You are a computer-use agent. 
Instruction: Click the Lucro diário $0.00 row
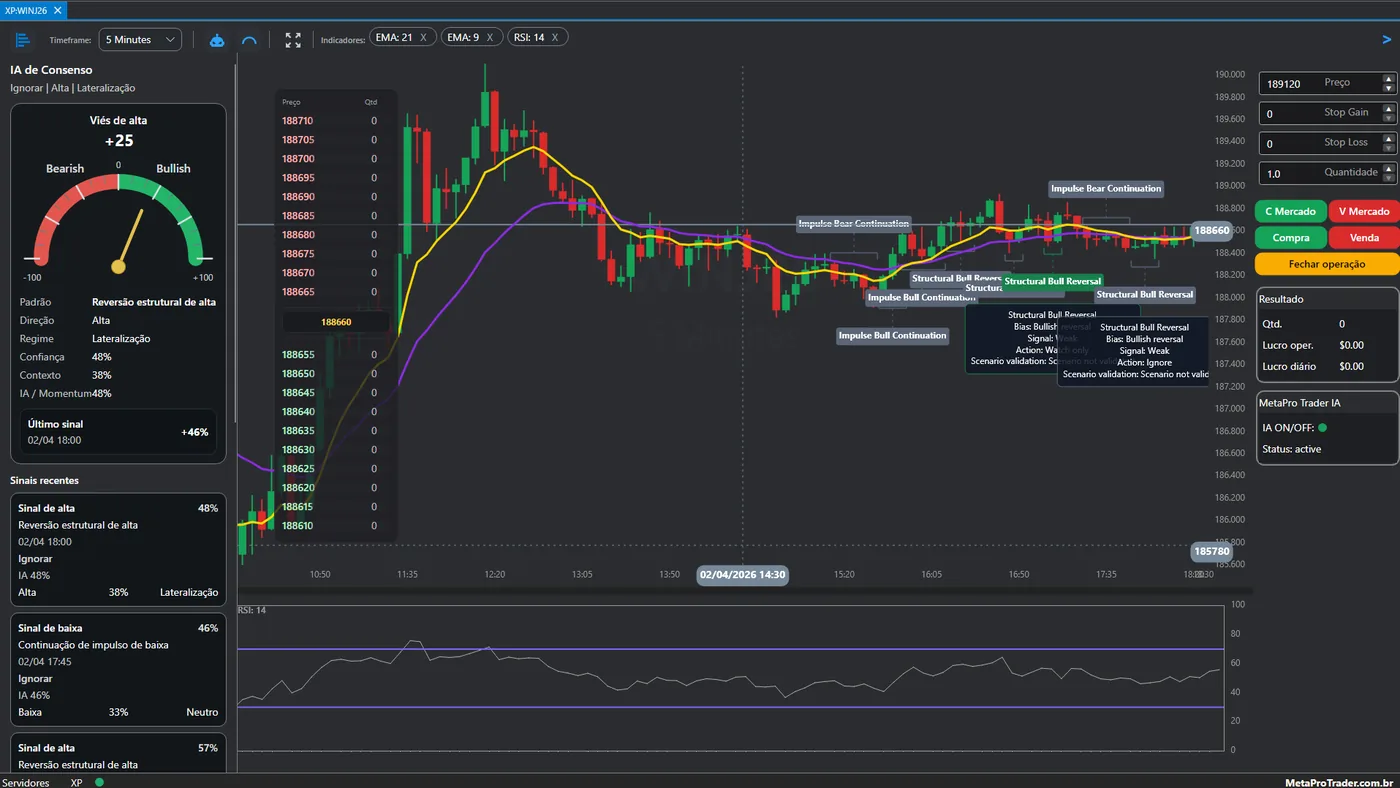pos(1313,366)
